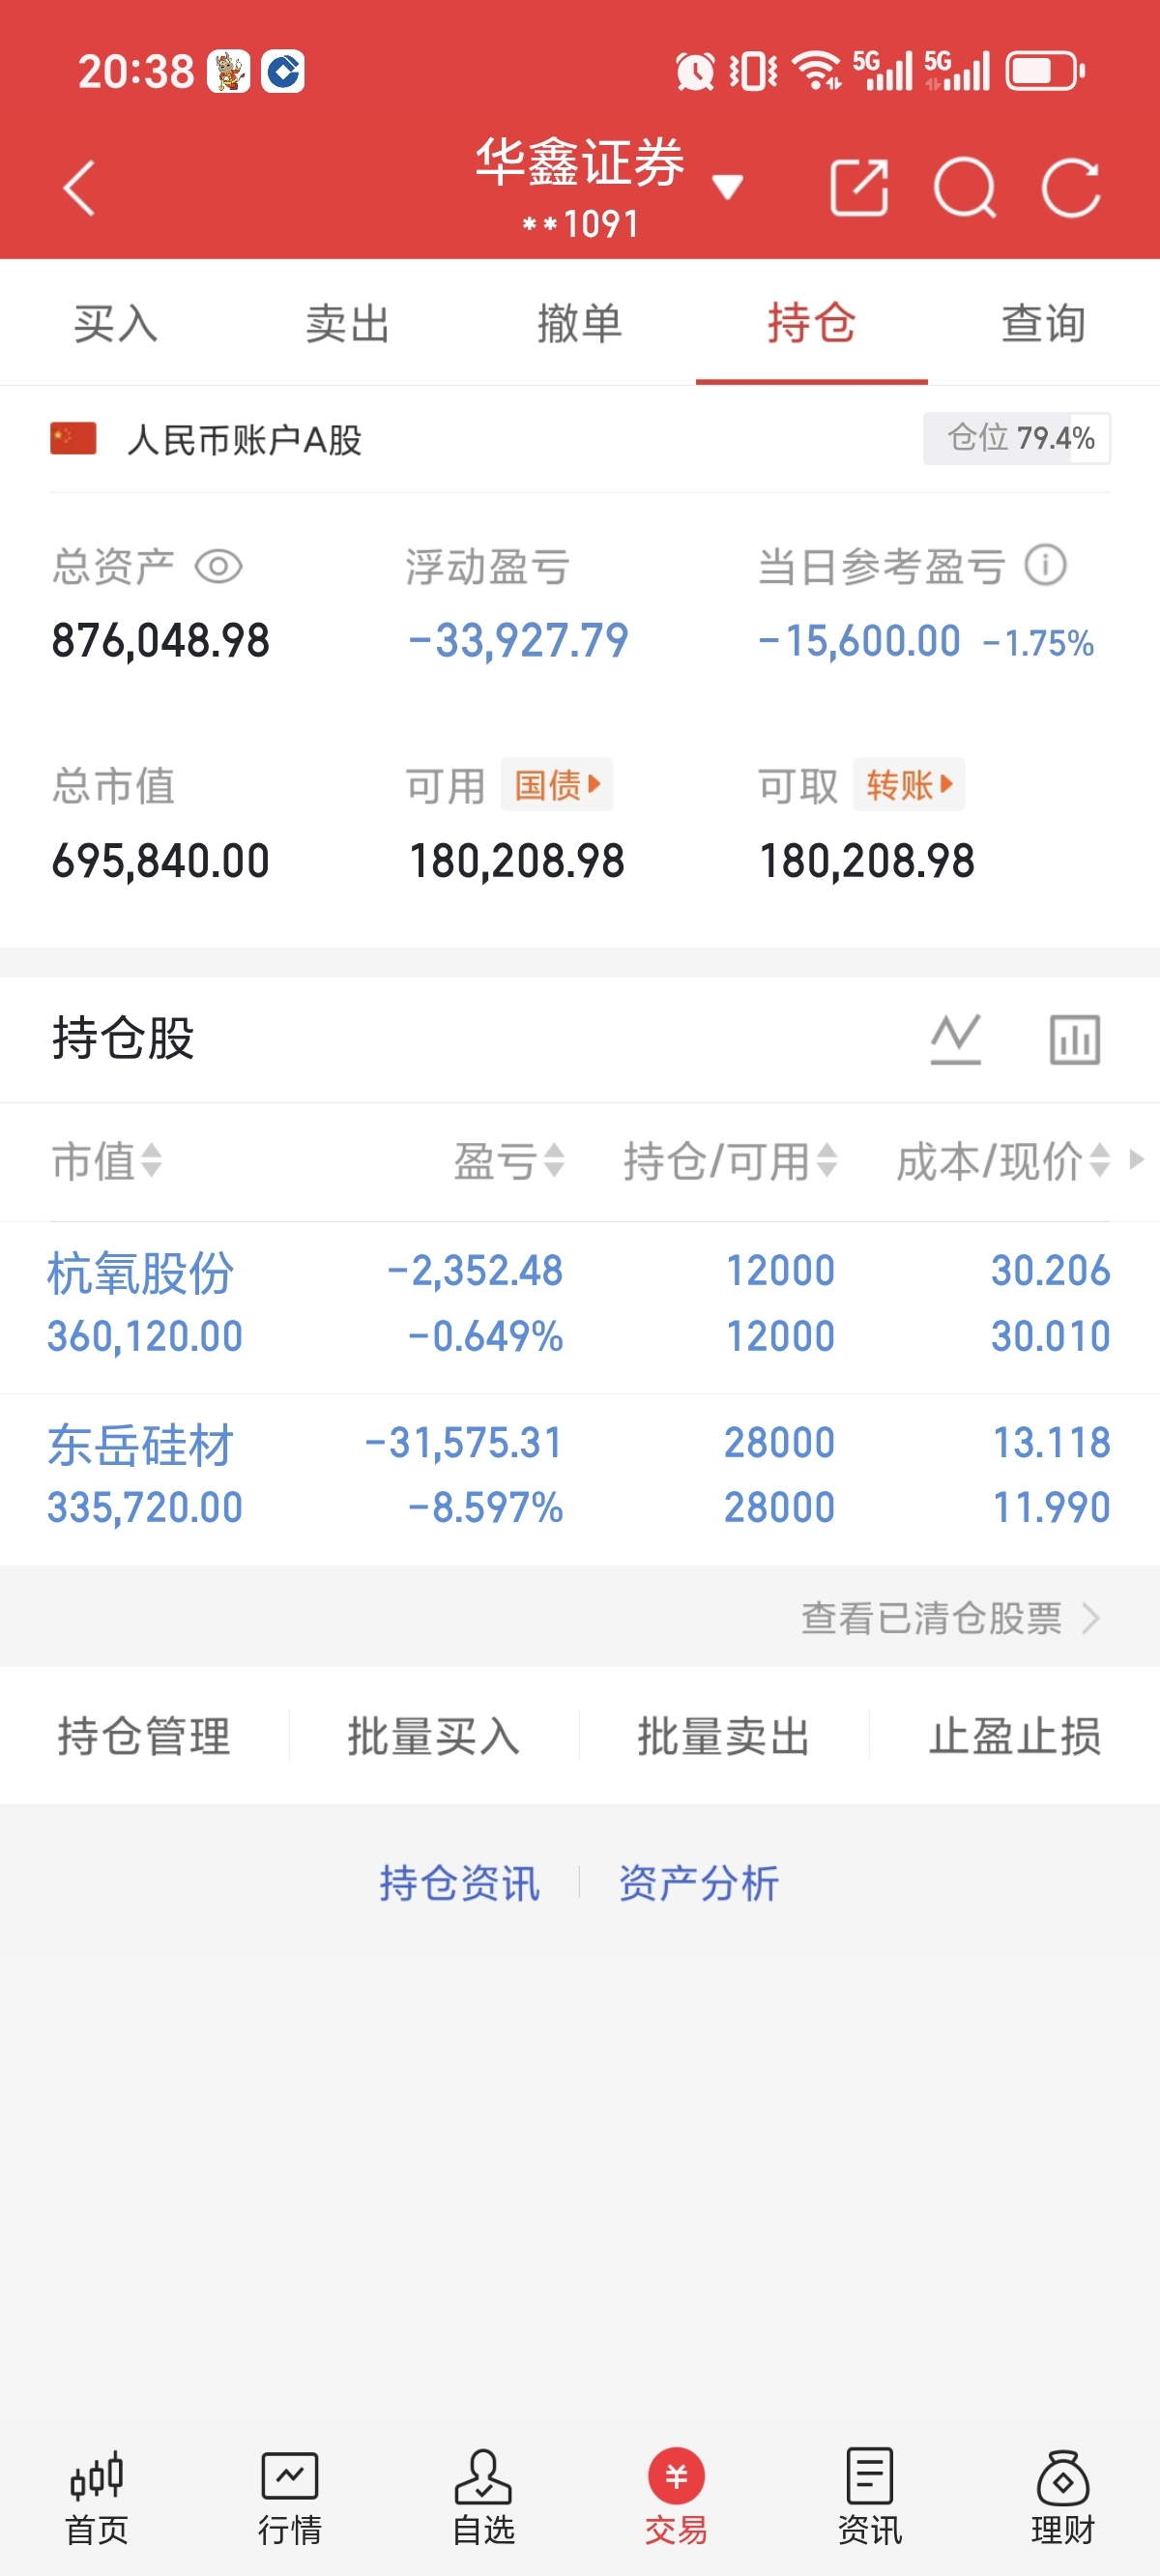Refresh account data with reload icon
The height and width of the screenshot is (2576, 1160).
[1071, 187]
